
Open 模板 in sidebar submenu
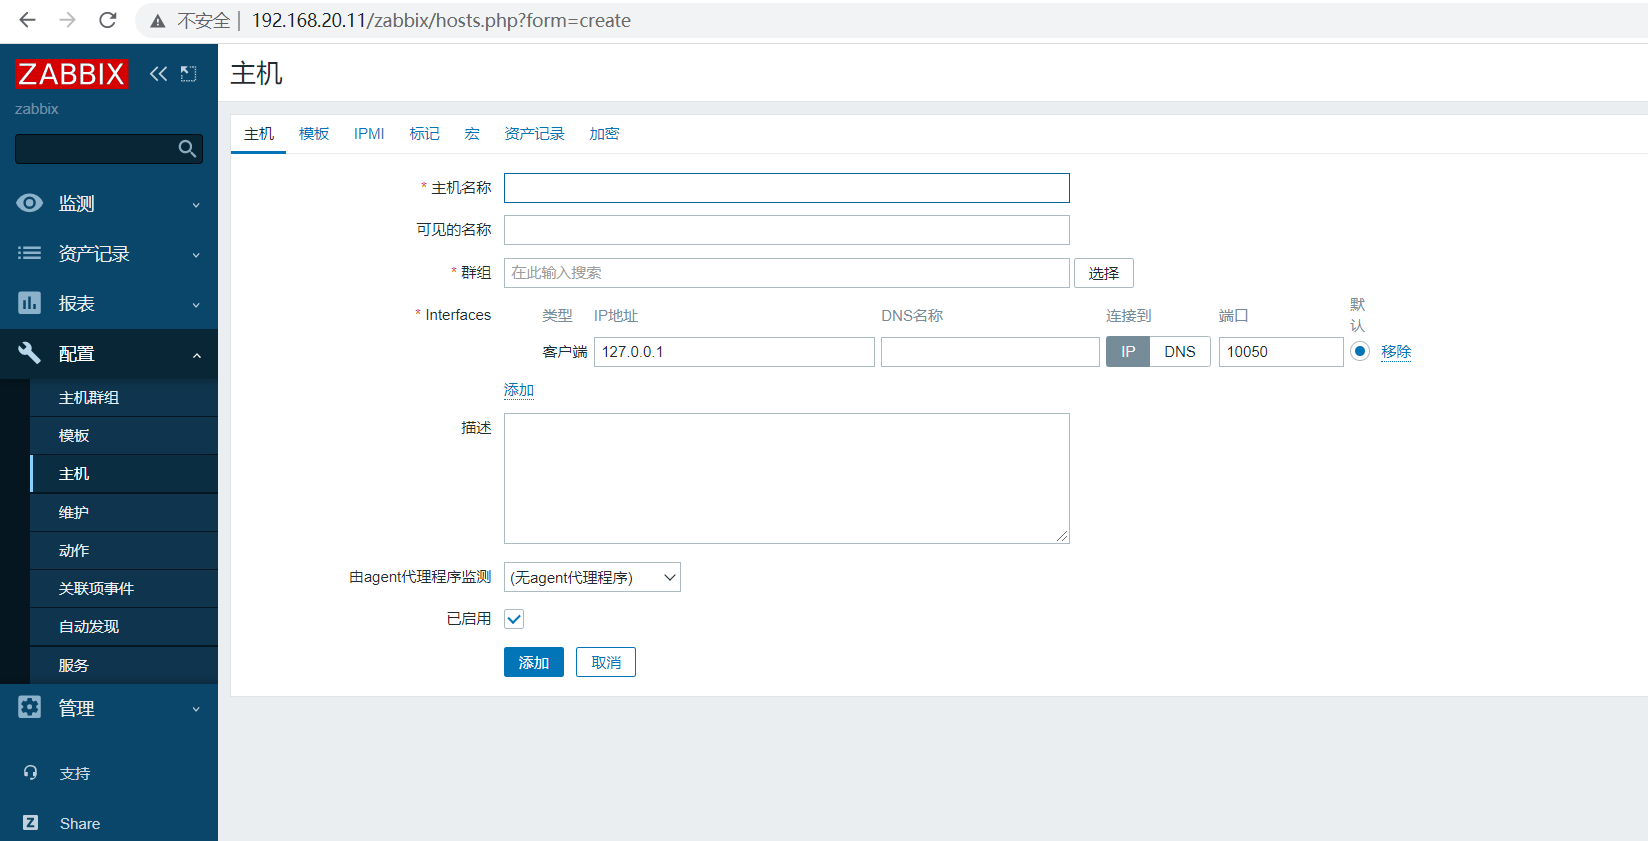click(124, 435)
